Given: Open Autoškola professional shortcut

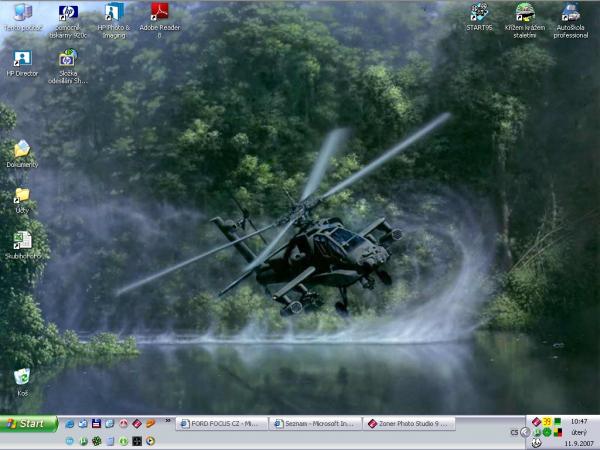Looking at the screenshot, I should [x=570, y=13].
